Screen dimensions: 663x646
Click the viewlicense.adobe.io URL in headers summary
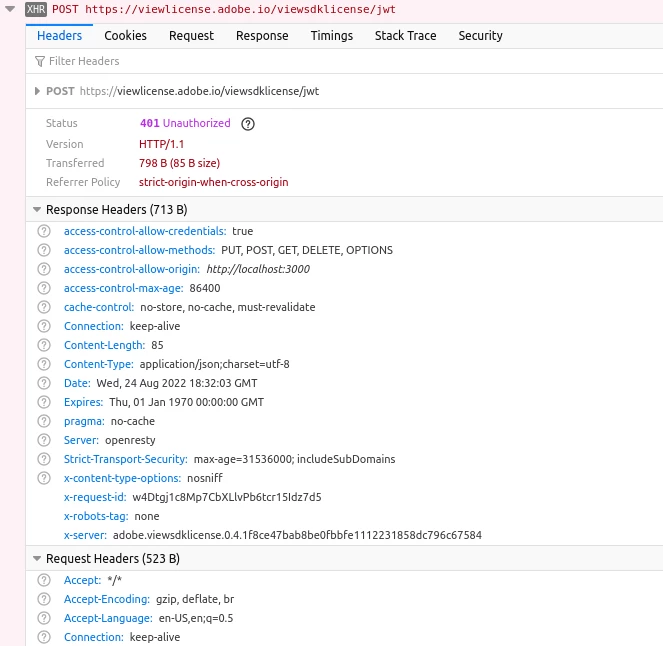tap(200, 91)
